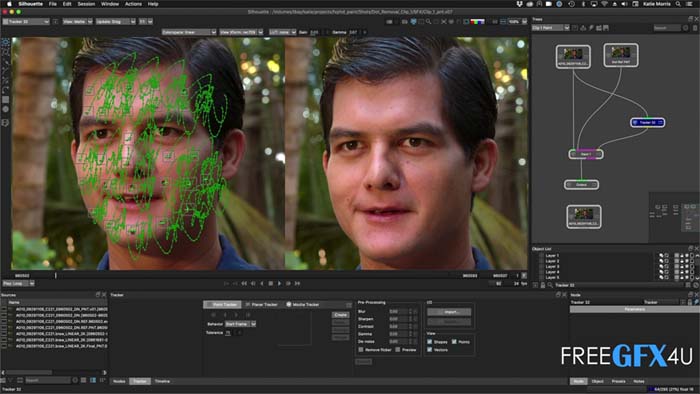Viewport: 700px width, 394px height.
Task: Open the Help menu
Action: pyautogui.click(x=153, y=4)
